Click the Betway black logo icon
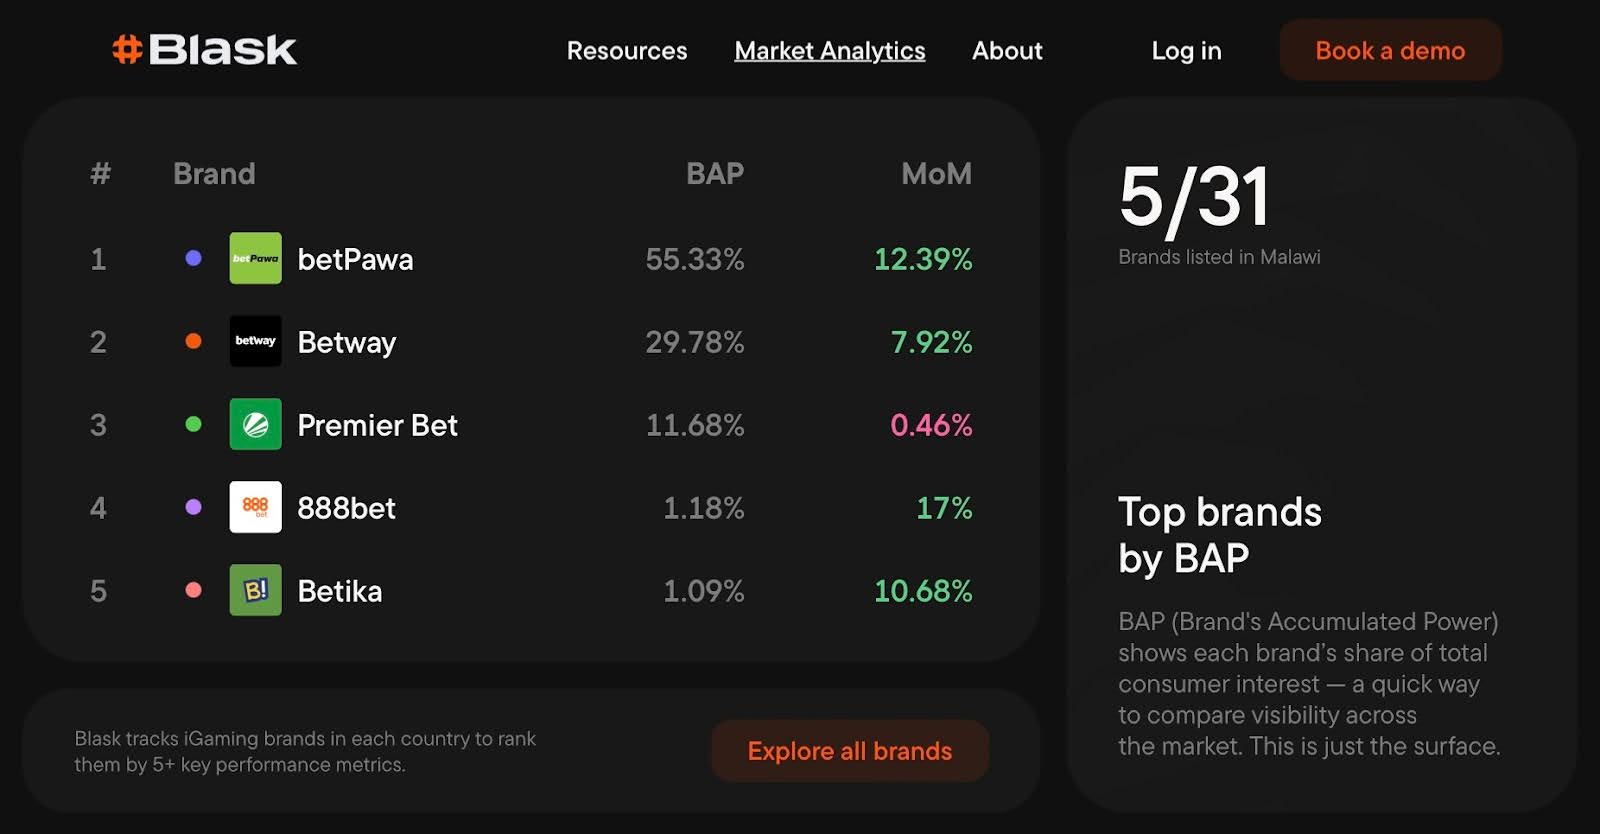1600x834 pixels. point(255,341)
